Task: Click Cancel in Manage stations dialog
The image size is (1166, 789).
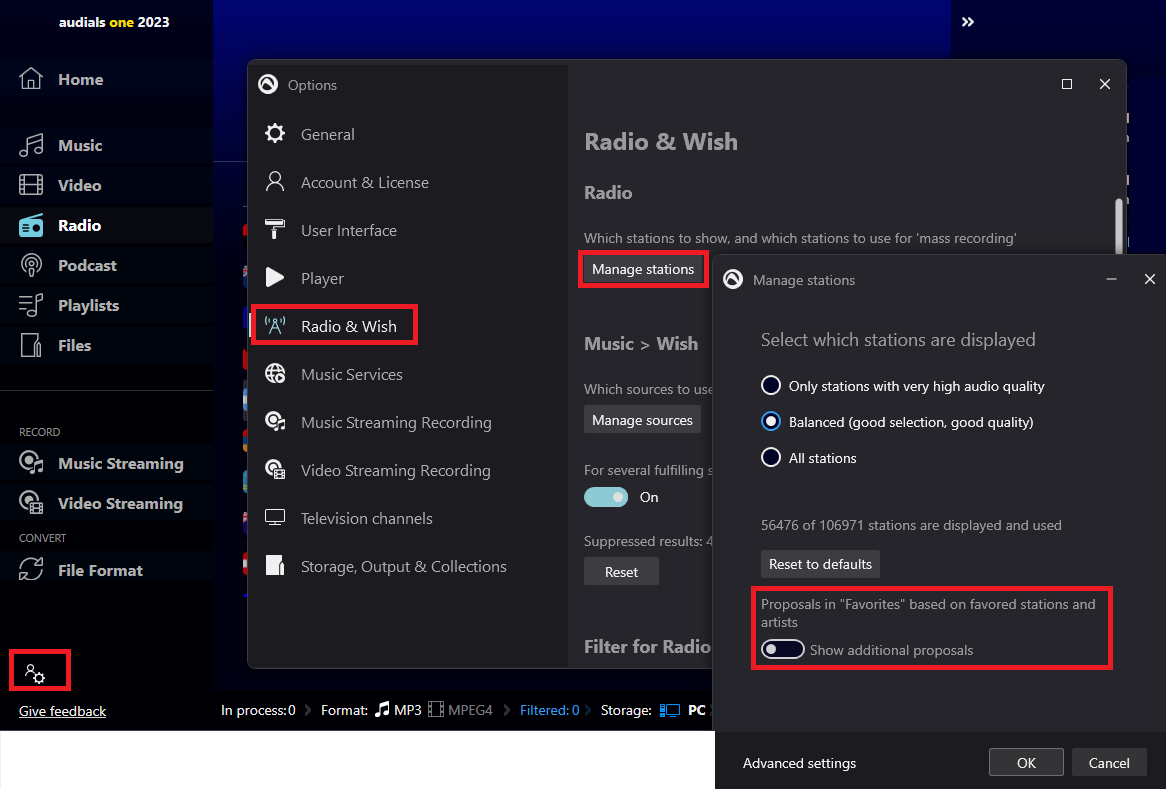Action: [1109, 763]
